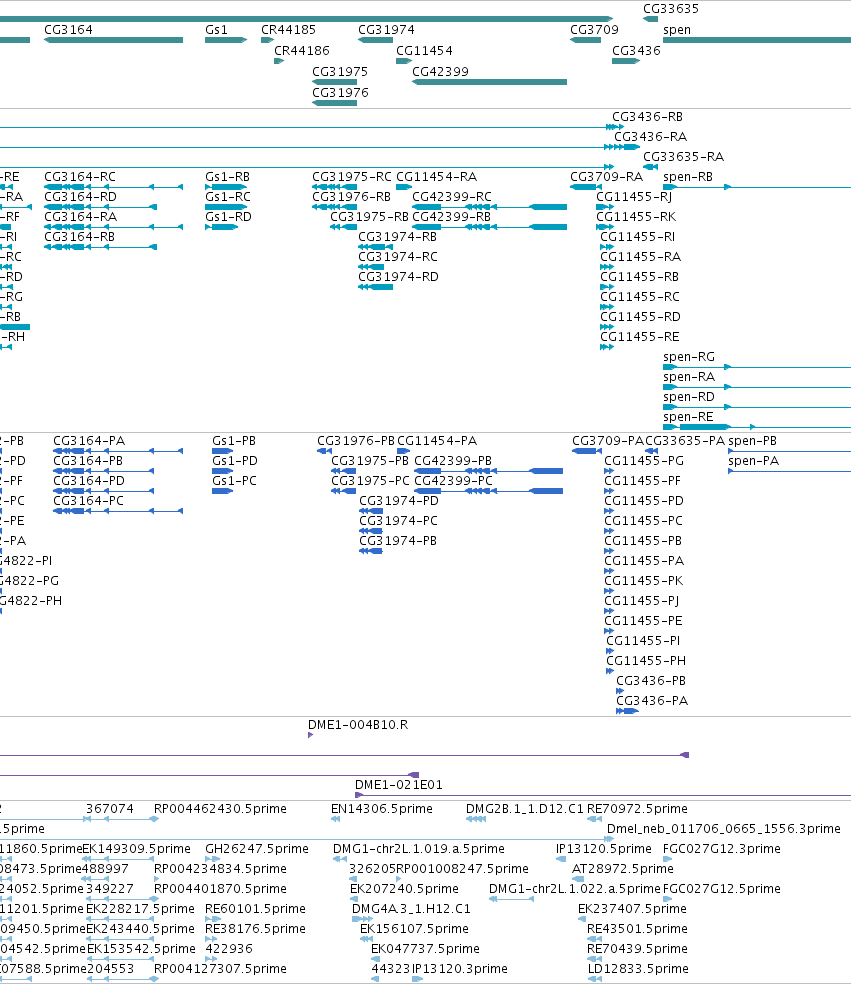
Task: Click the spen-RA transcript label
Action: point(689,377)
